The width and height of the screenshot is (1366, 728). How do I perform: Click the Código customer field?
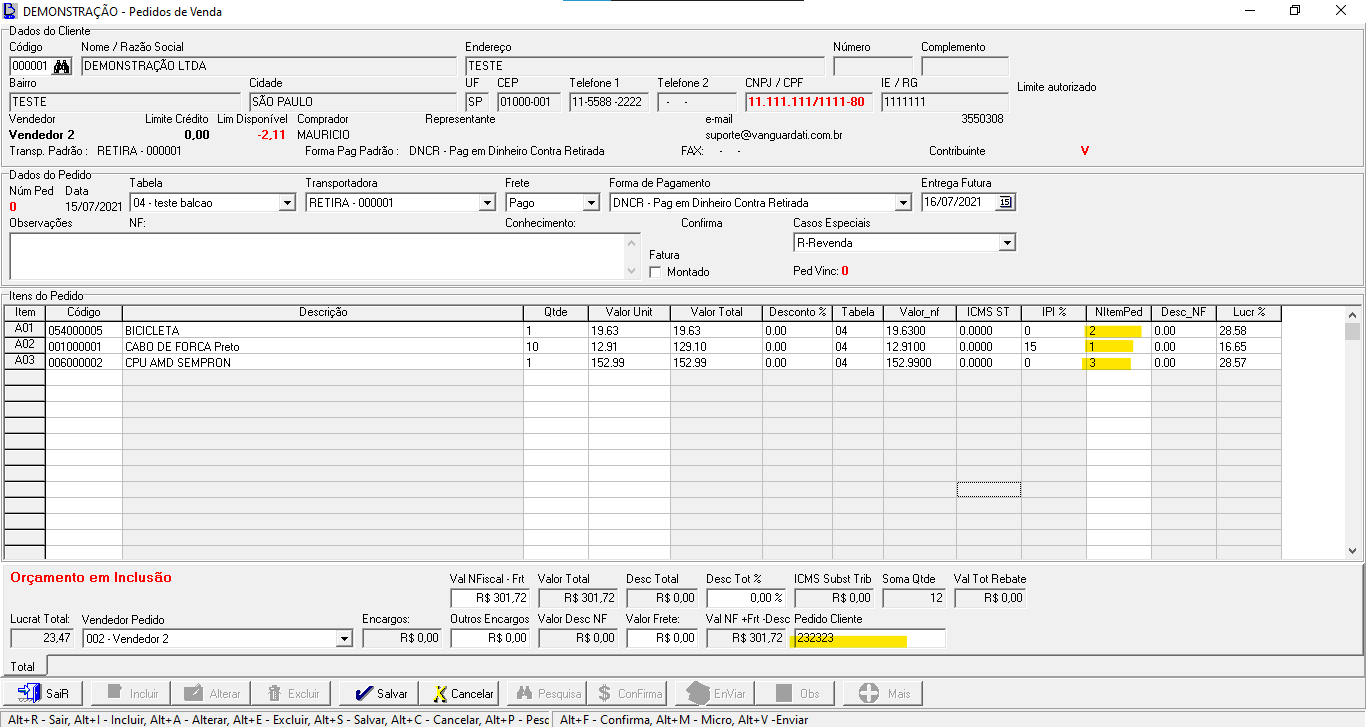tap(30, 66)
